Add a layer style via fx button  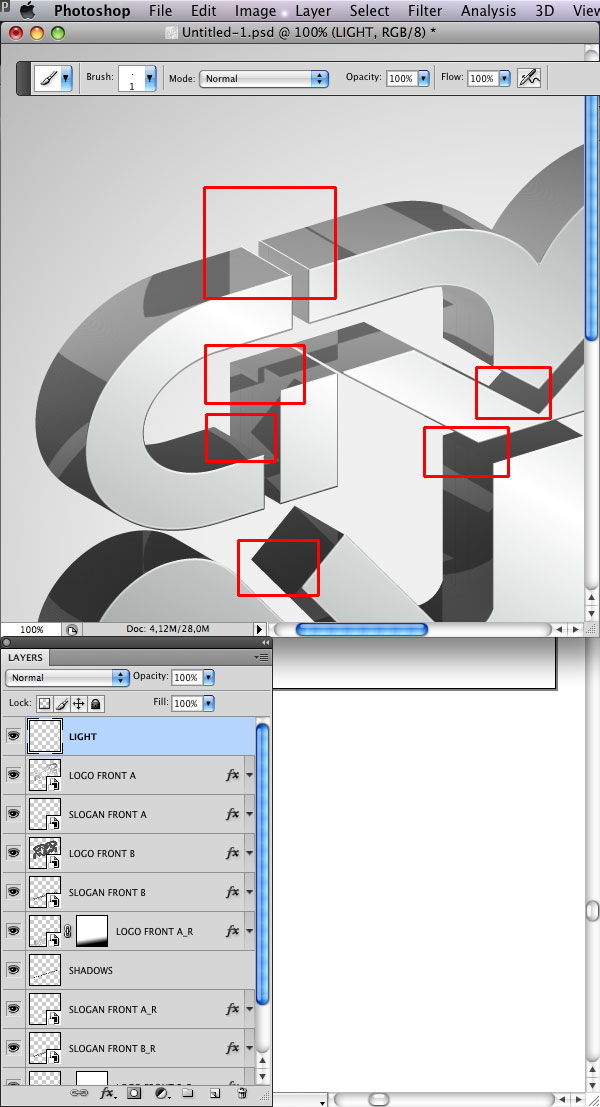[x=107, y=1093]
